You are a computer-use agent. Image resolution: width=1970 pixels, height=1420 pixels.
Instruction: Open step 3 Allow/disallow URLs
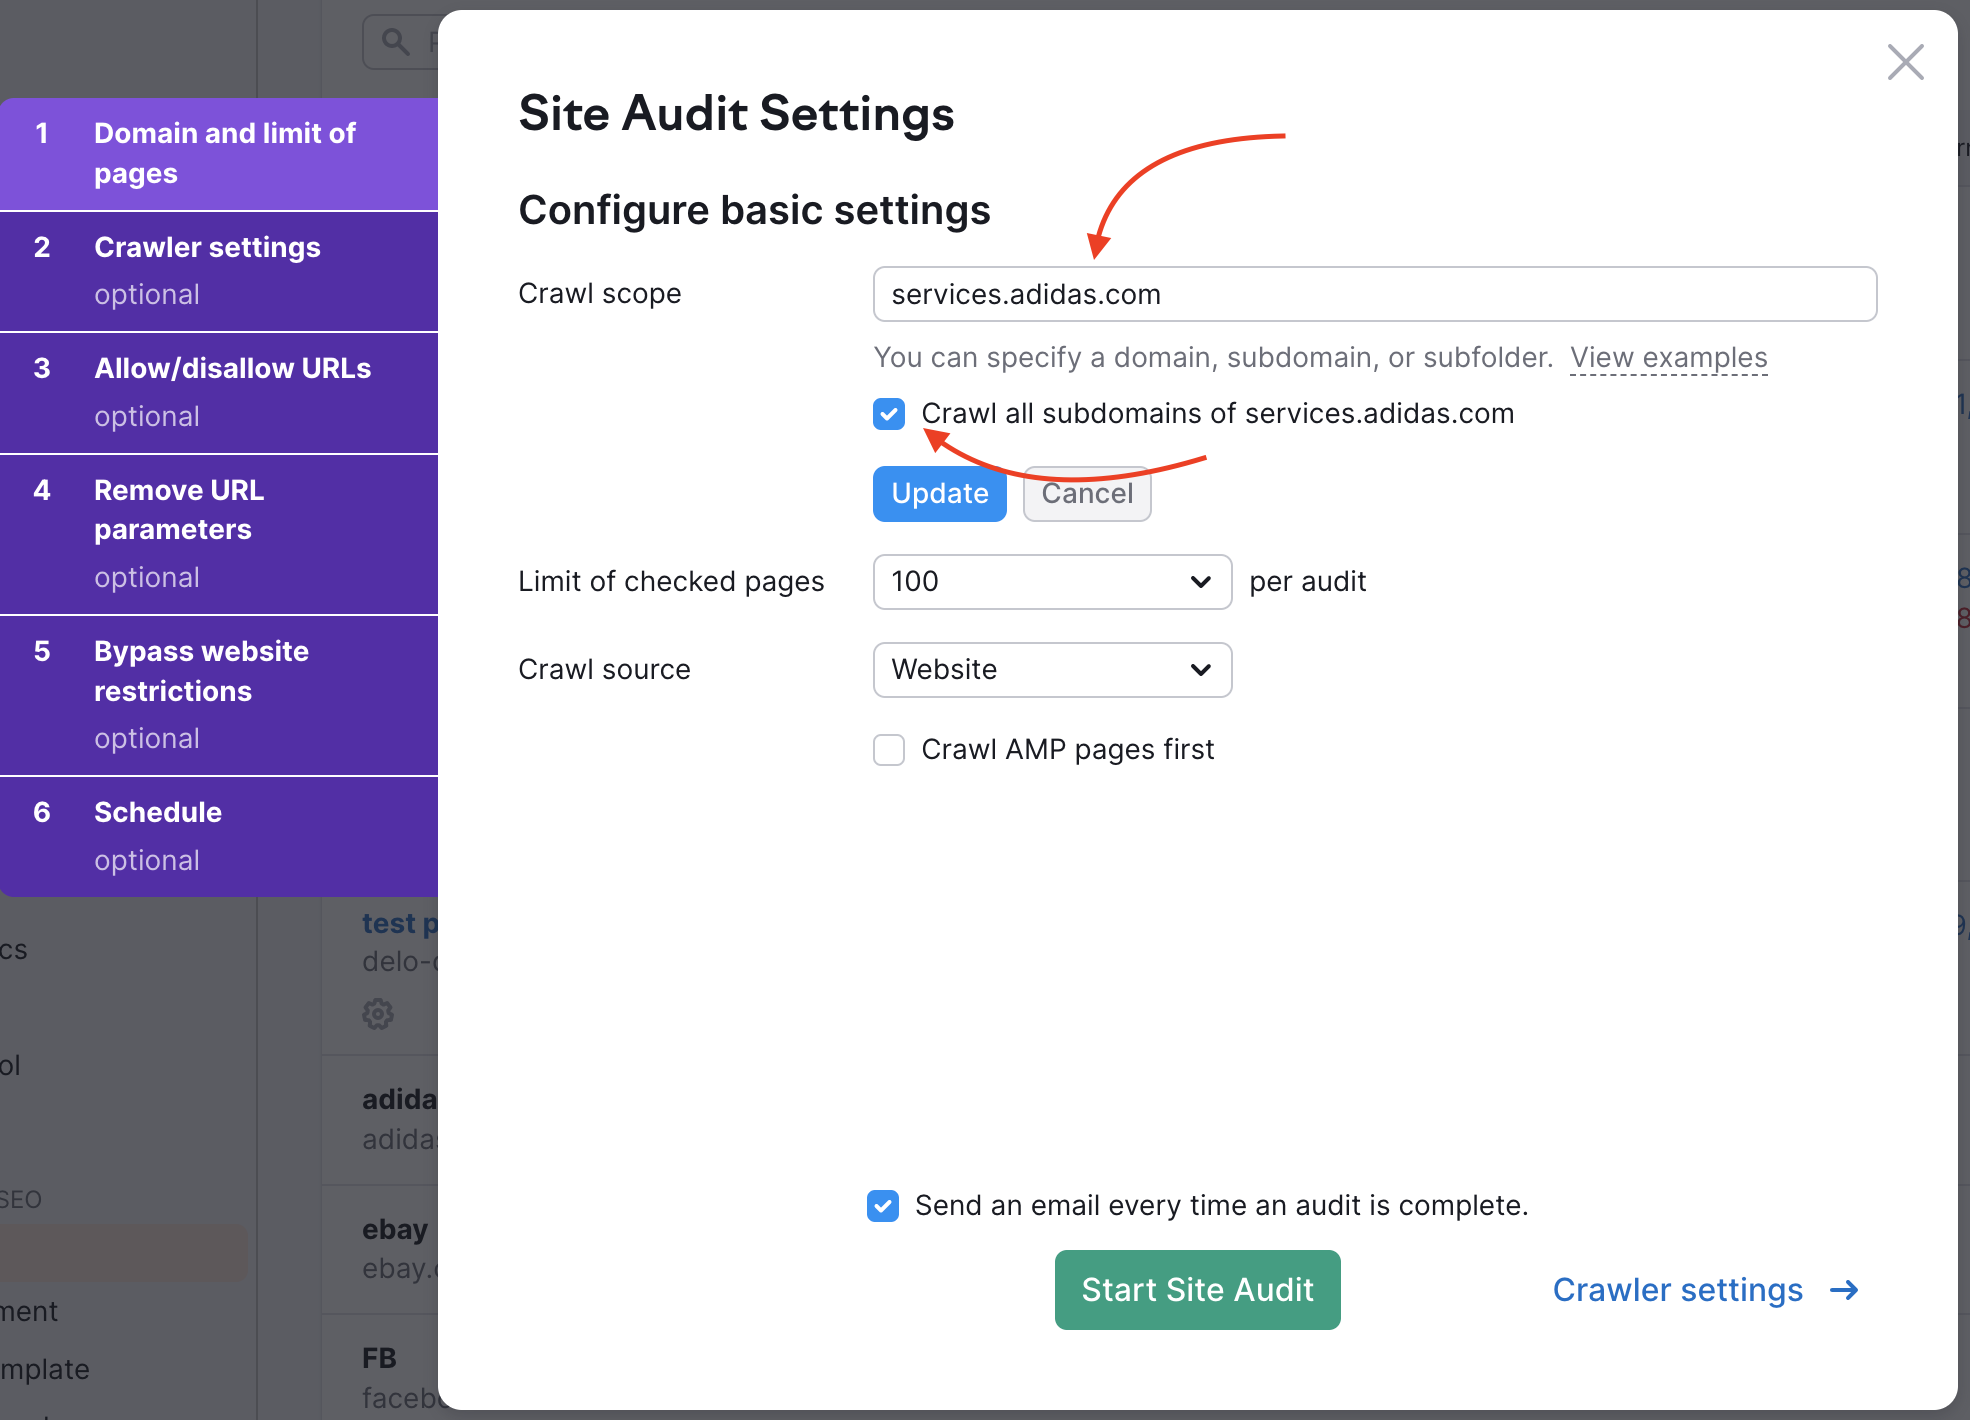pos(219,393)
